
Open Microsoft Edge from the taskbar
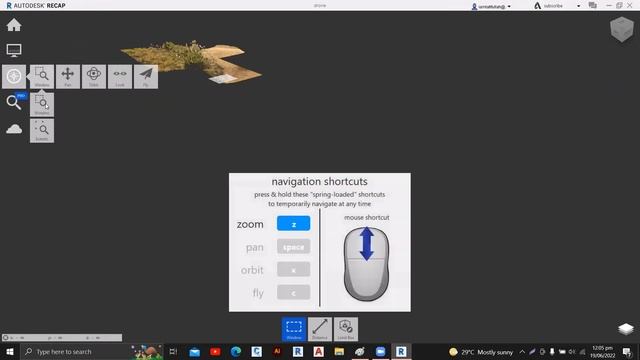(236, 351)
